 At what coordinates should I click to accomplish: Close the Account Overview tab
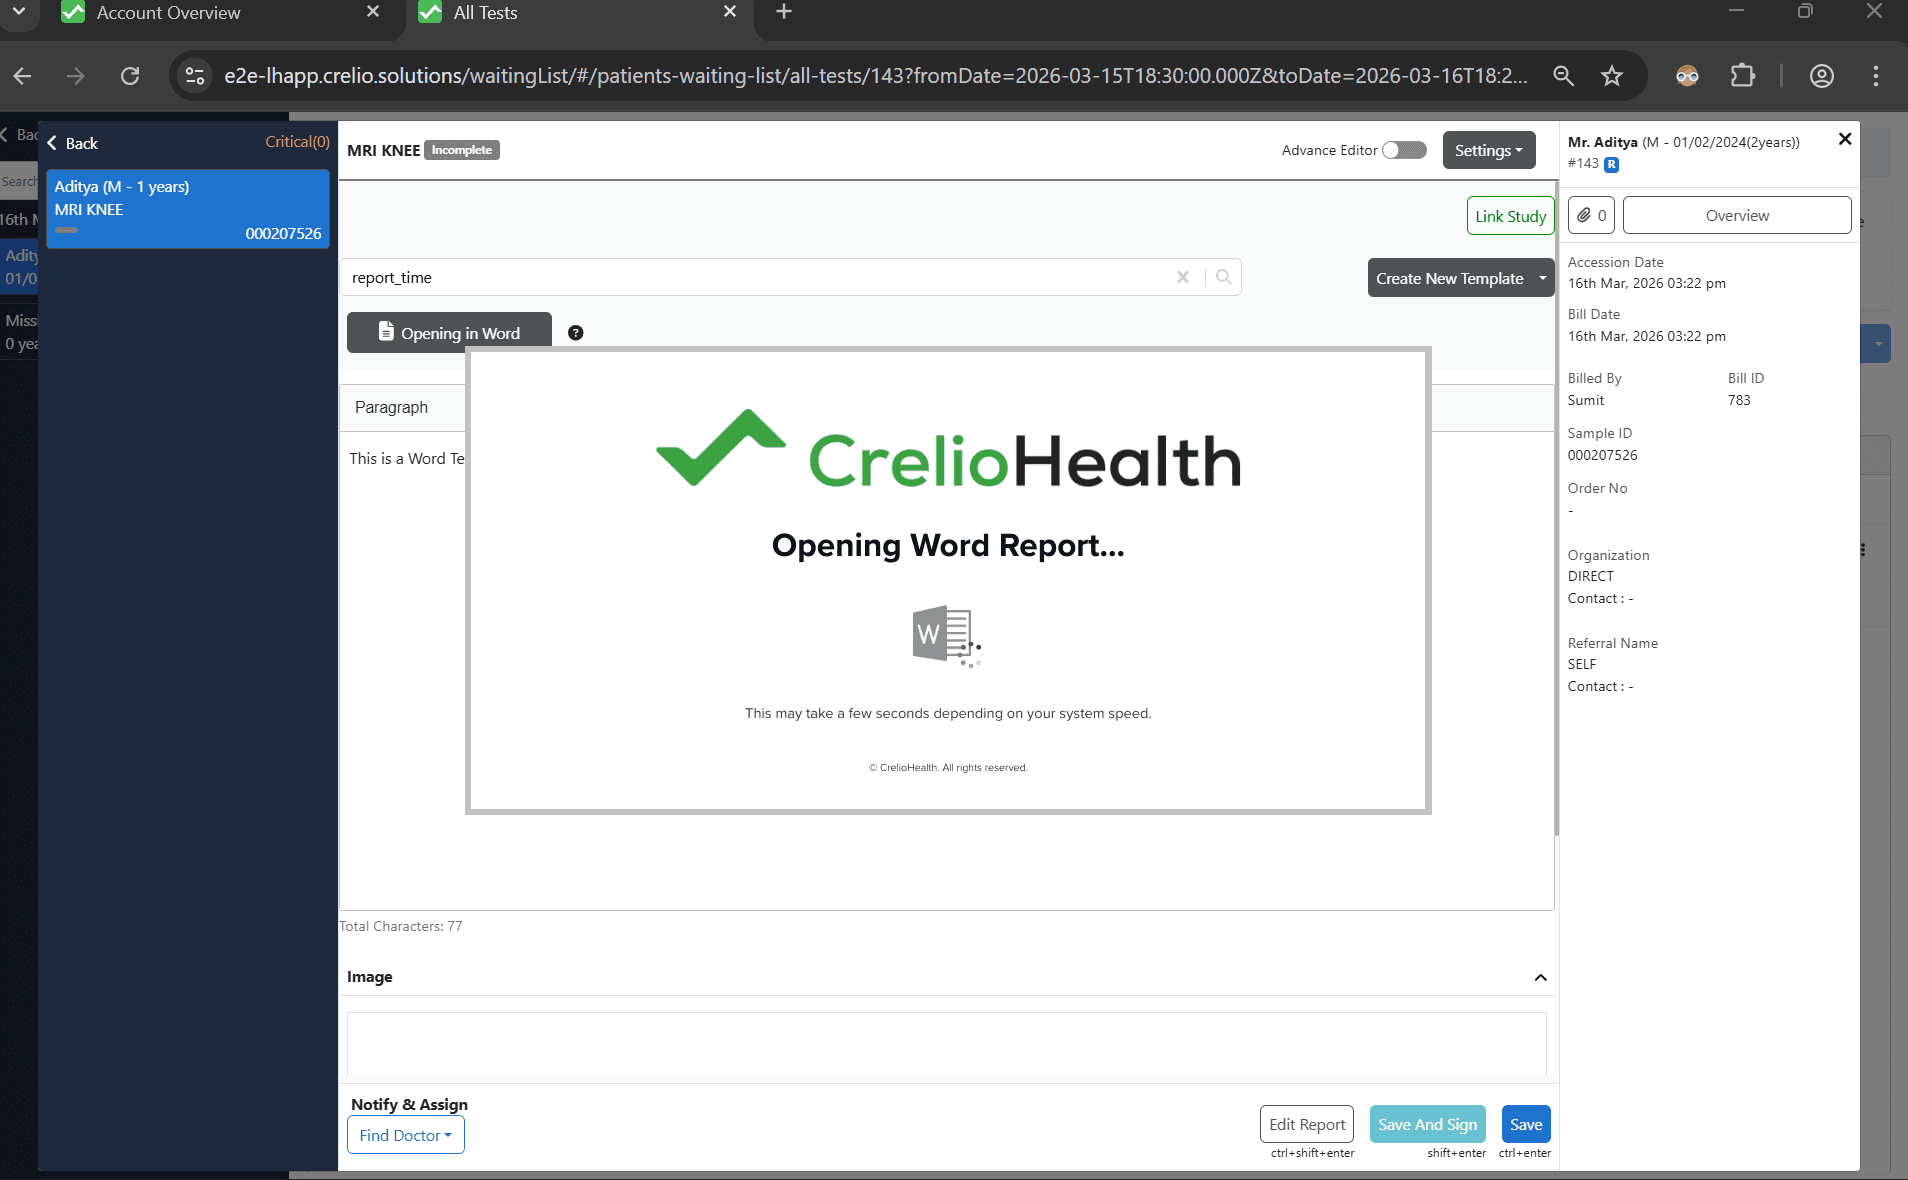coord(373,12)
